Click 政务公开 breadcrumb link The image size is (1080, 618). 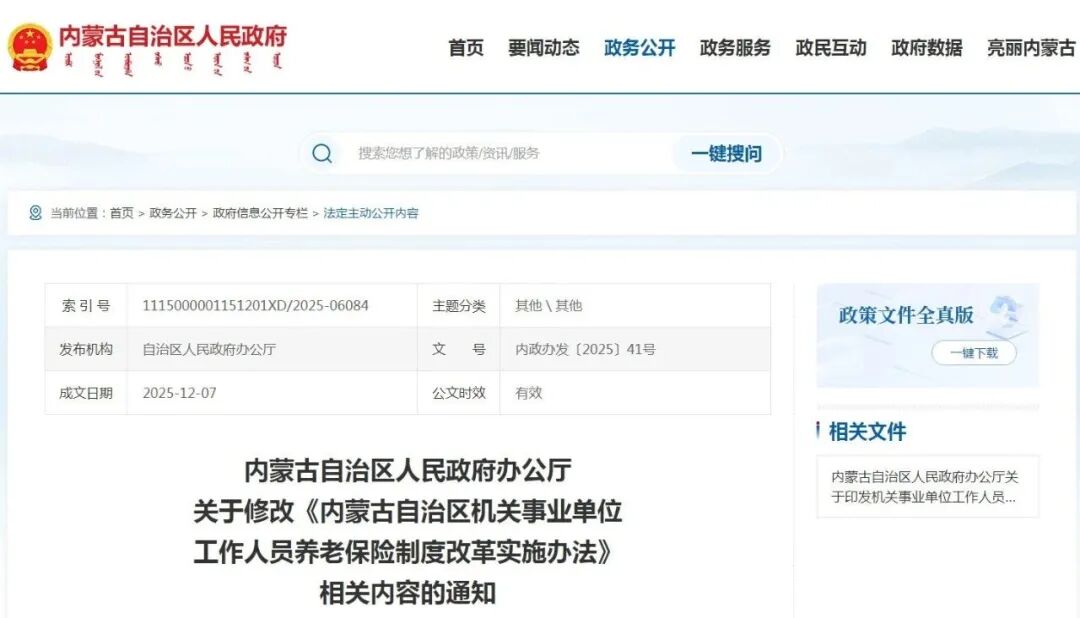tap(173, 213)
